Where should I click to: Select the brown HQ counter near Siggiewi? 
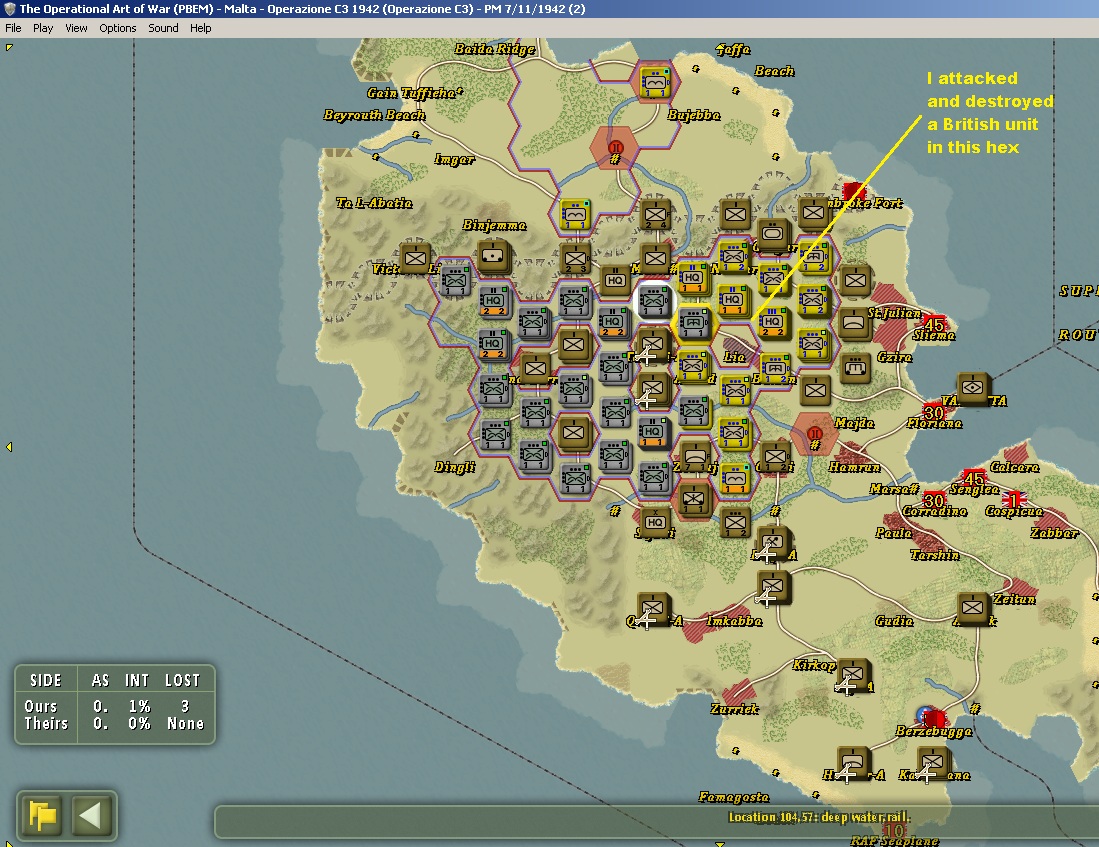655,522
